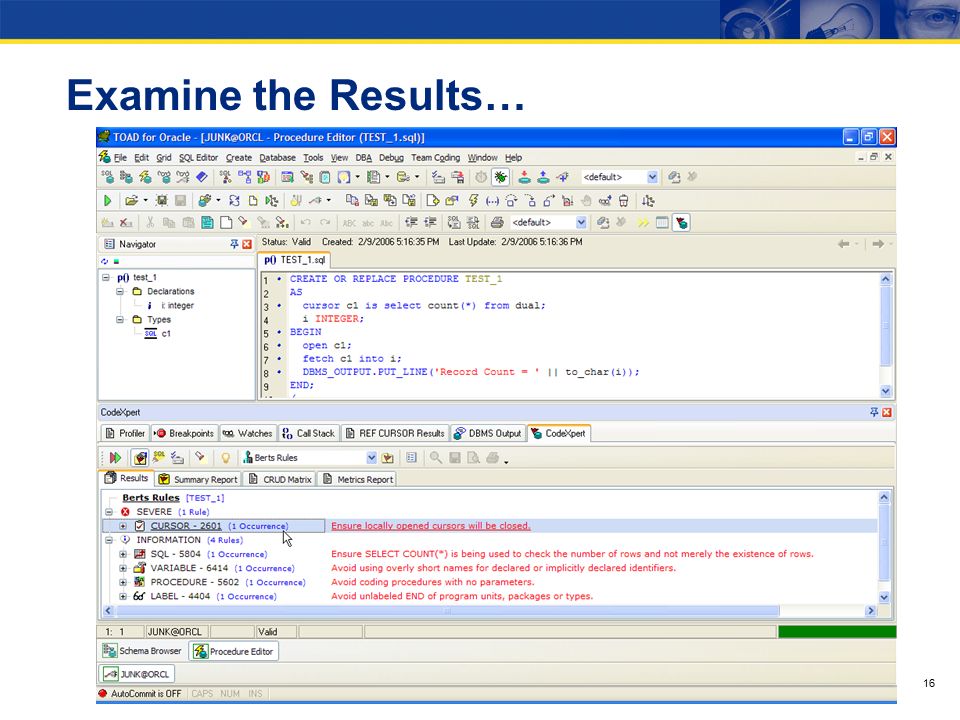
Task: Click the Step Over debug icon
Action: point(511,201)
